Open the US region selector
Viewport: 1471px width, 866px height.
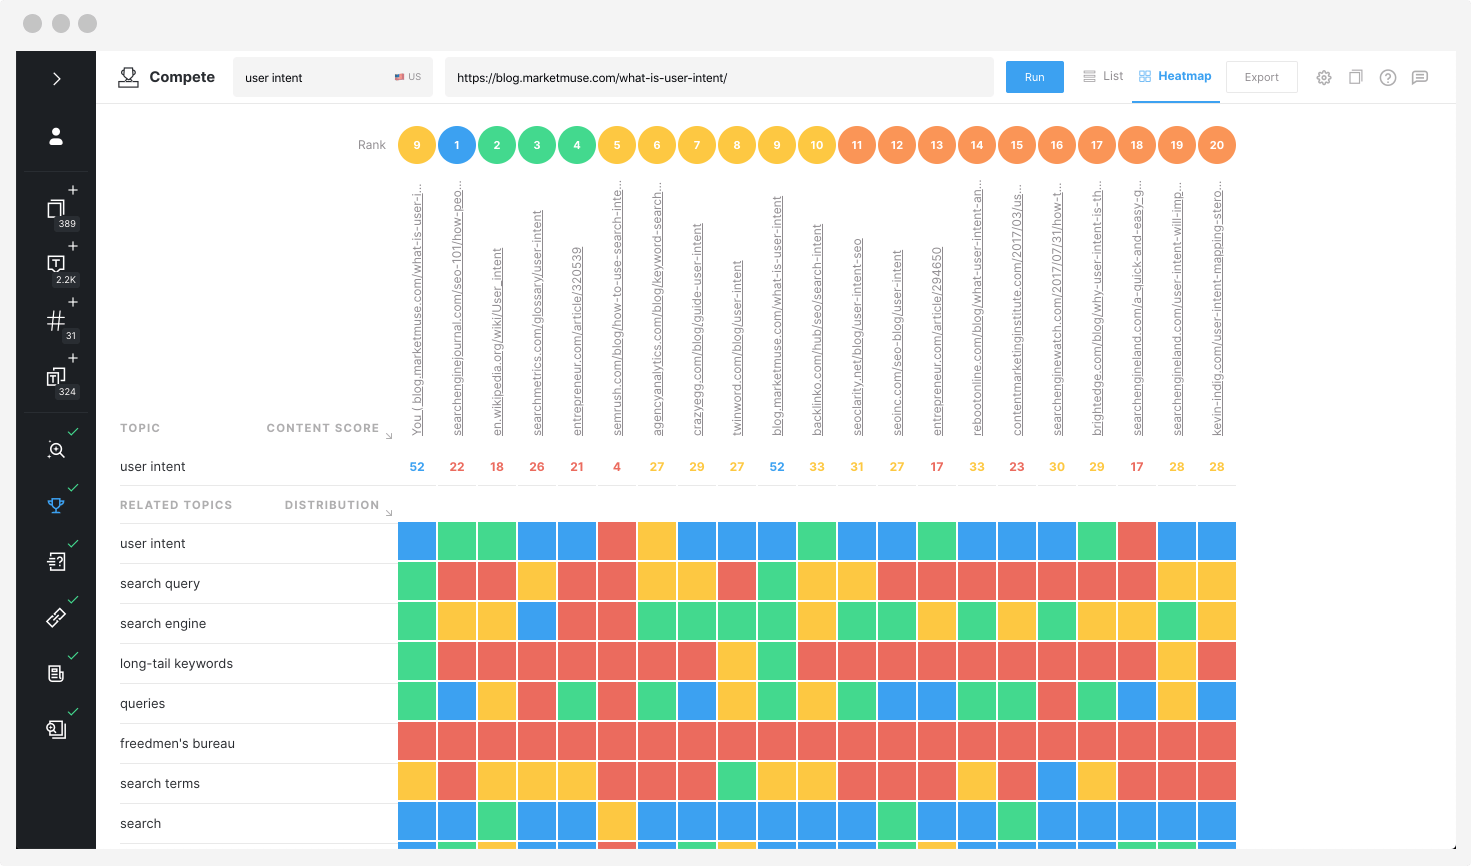pos(407,76)
